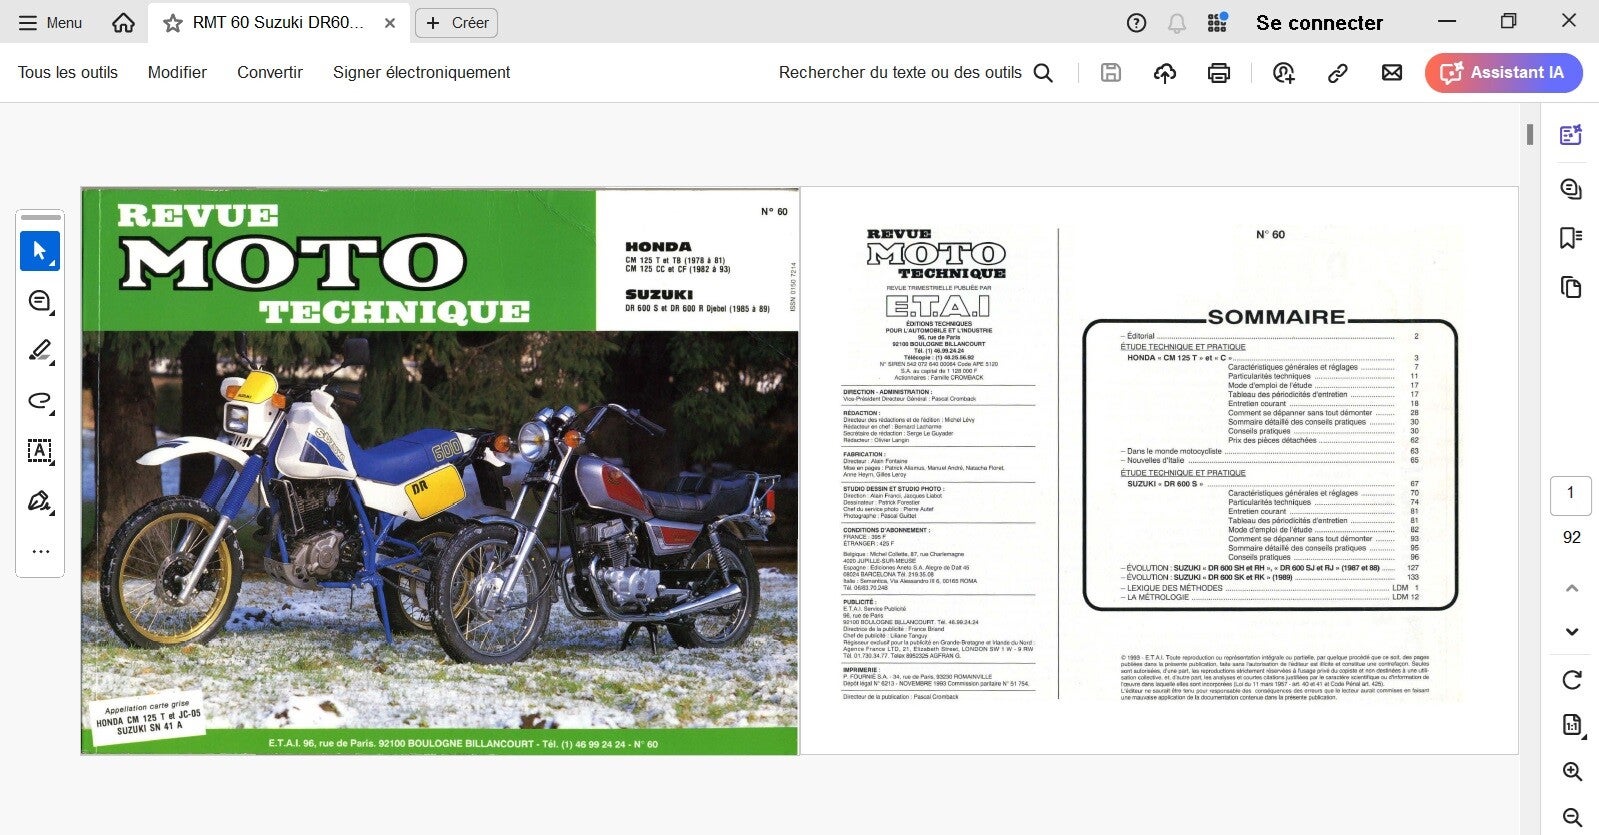Open the Help question mark icon
Screen dimensions: 1599x835
[x=1136, y=23]
